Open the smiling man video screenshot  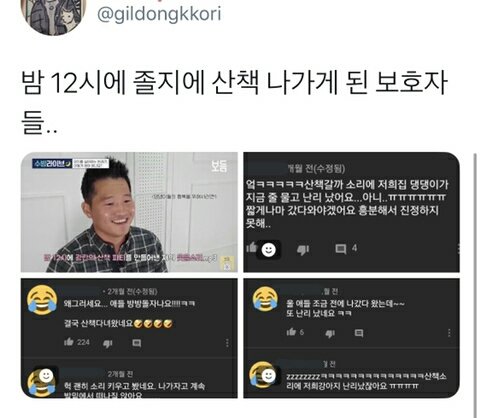[129, 212]
